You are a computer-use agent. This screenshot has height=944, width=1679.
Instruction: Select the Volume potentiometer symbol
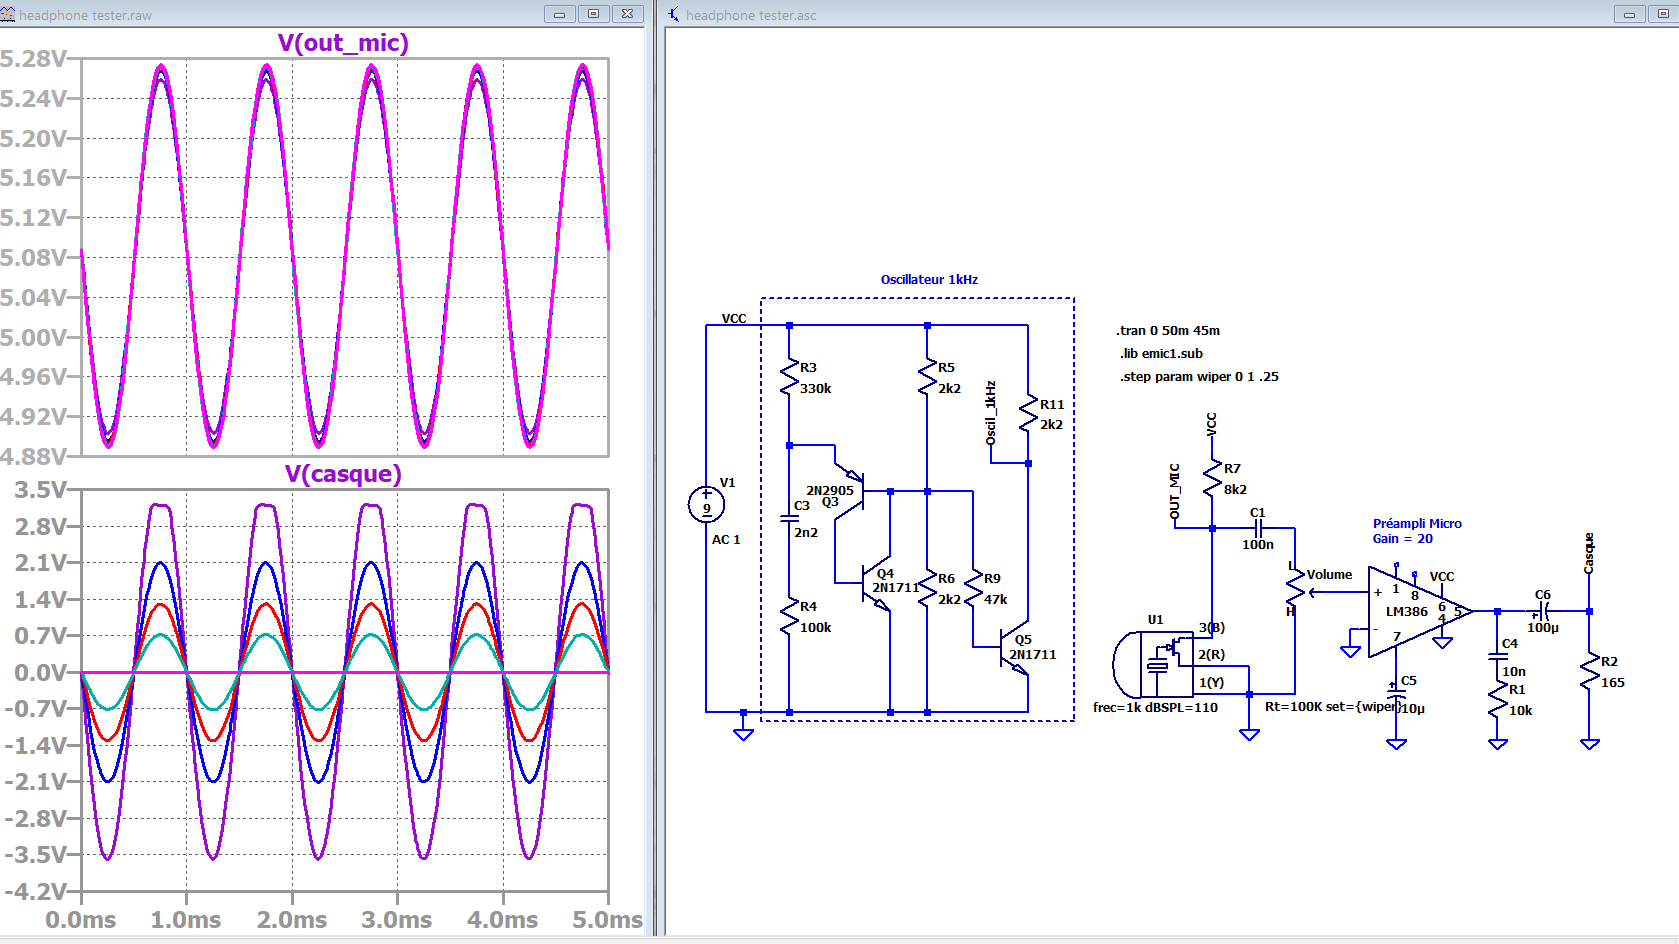(1296, 591)
